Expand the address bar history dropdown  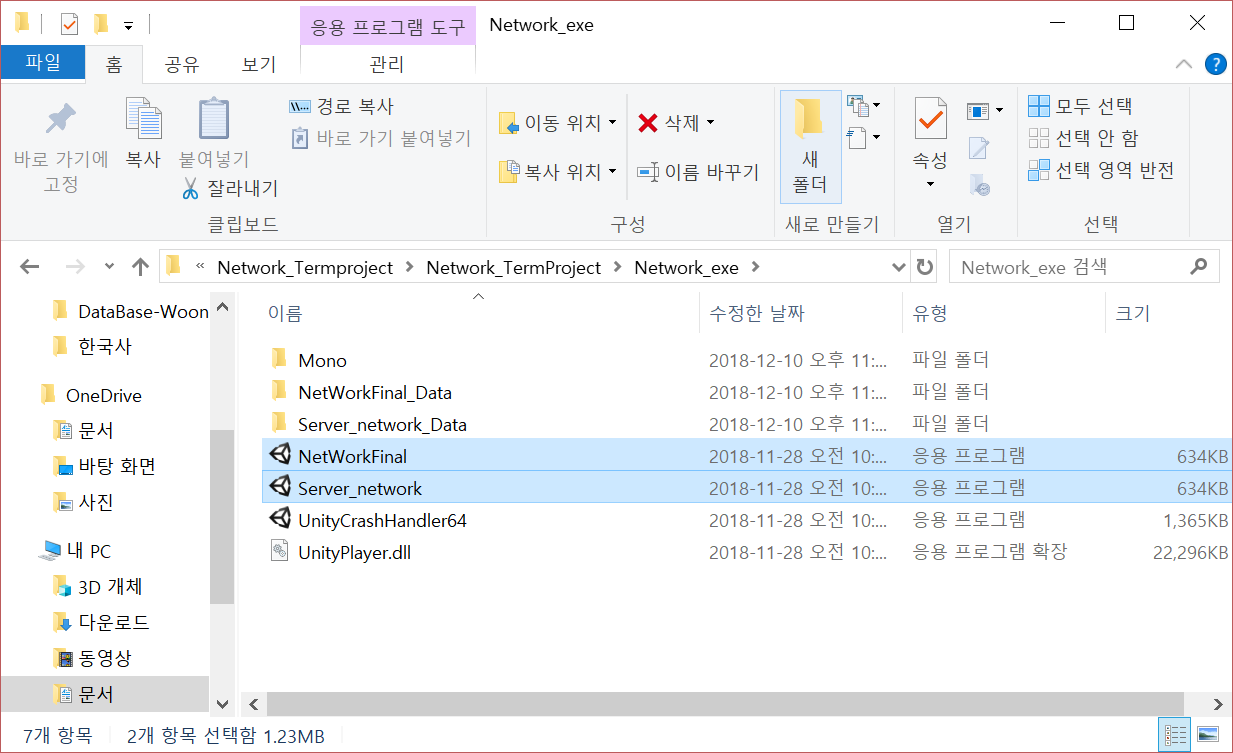tap(898, 267)
